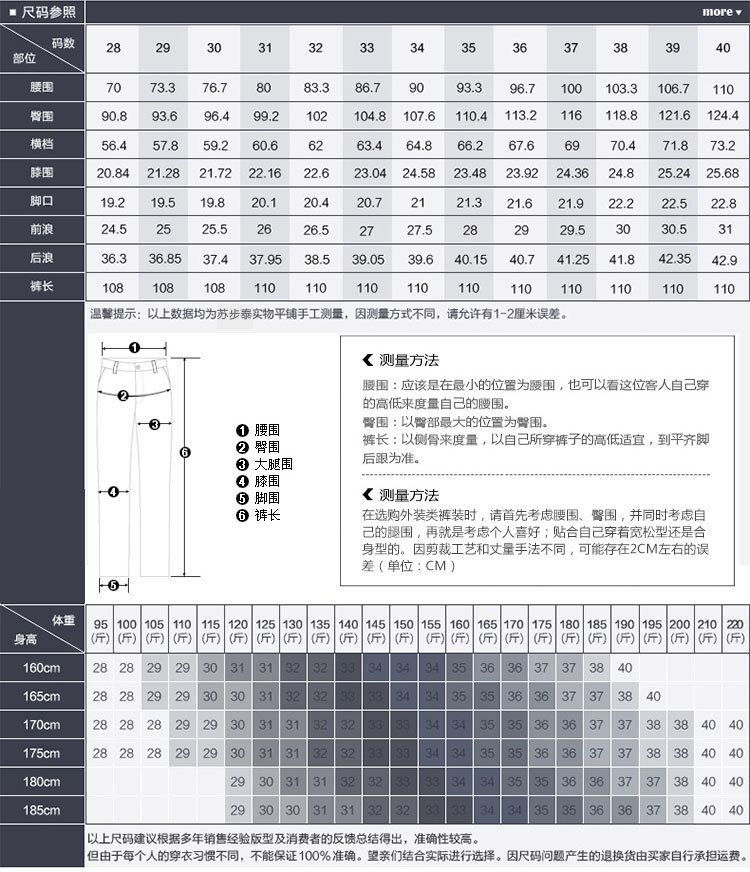Click knee value 20.84
Screen dimensions: 750x872
pyautogui.click(x=113, y=174)
